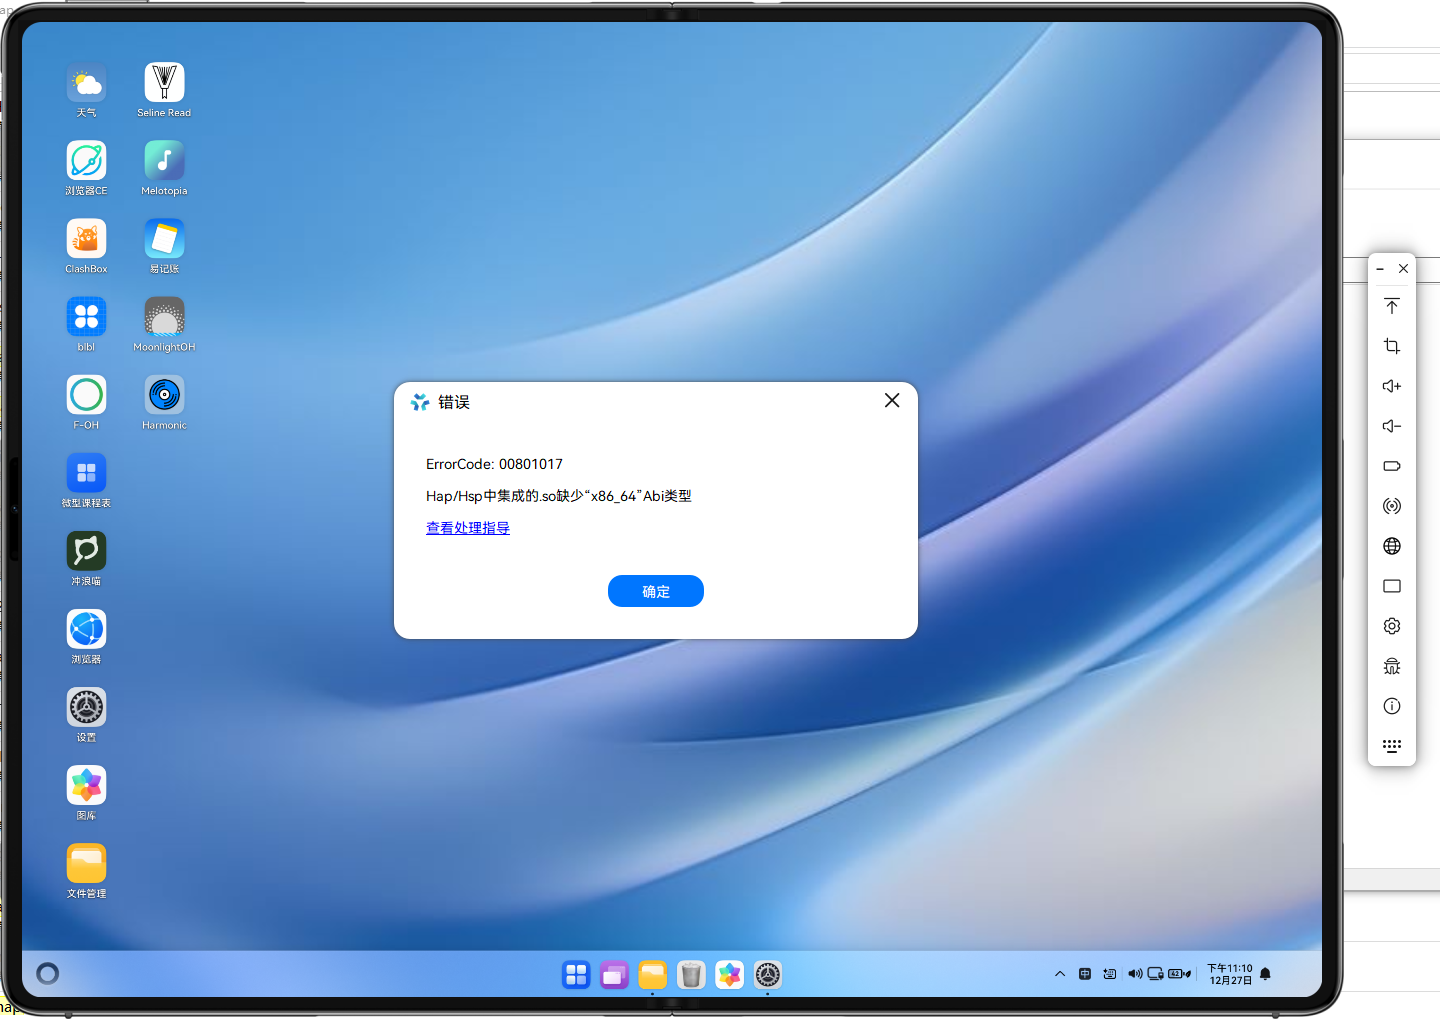Open the 冲浪喵 app
Screen dimensions: 1440x1019
86,550
